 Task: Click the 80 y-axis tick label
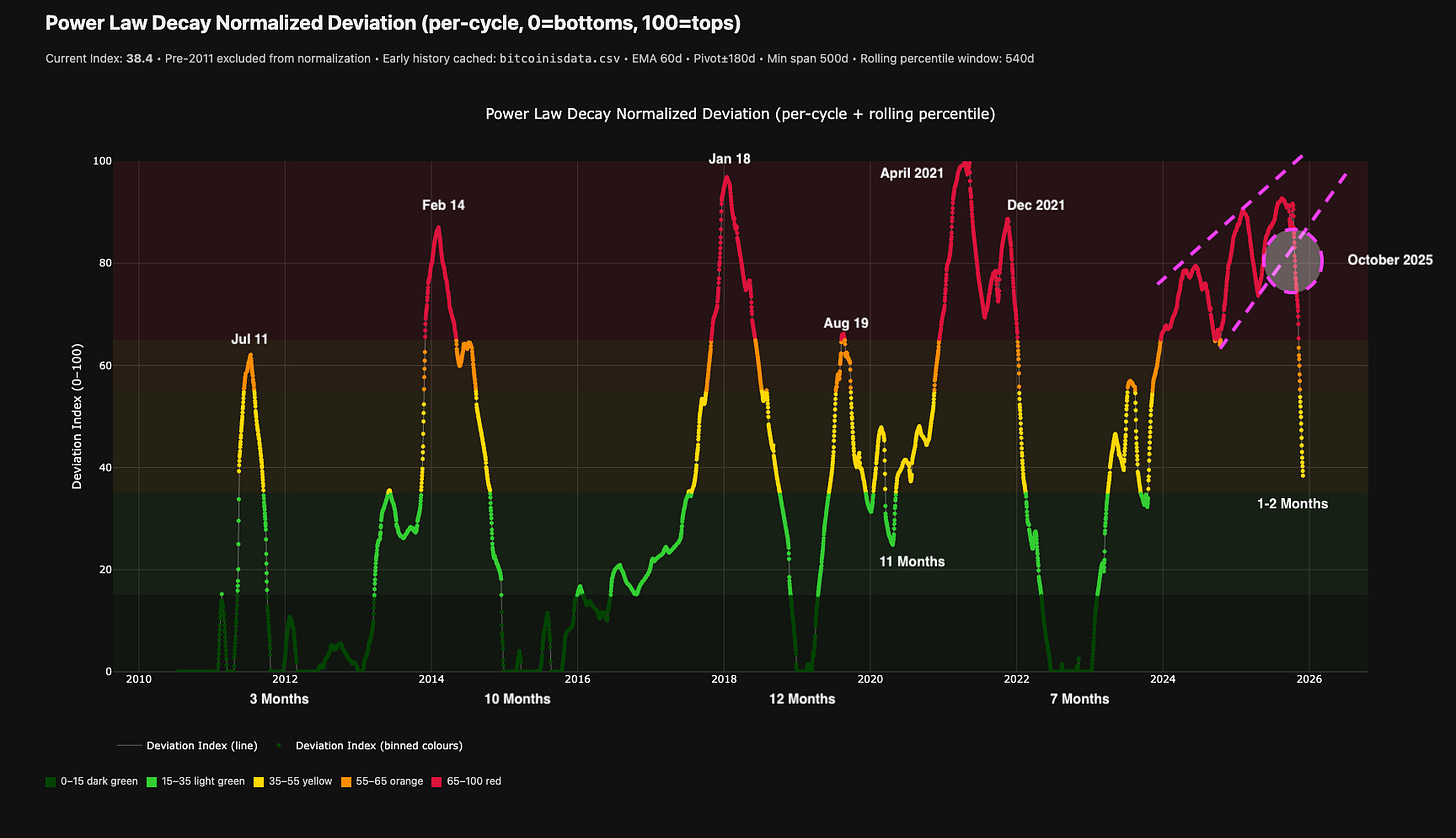(104, 263)
